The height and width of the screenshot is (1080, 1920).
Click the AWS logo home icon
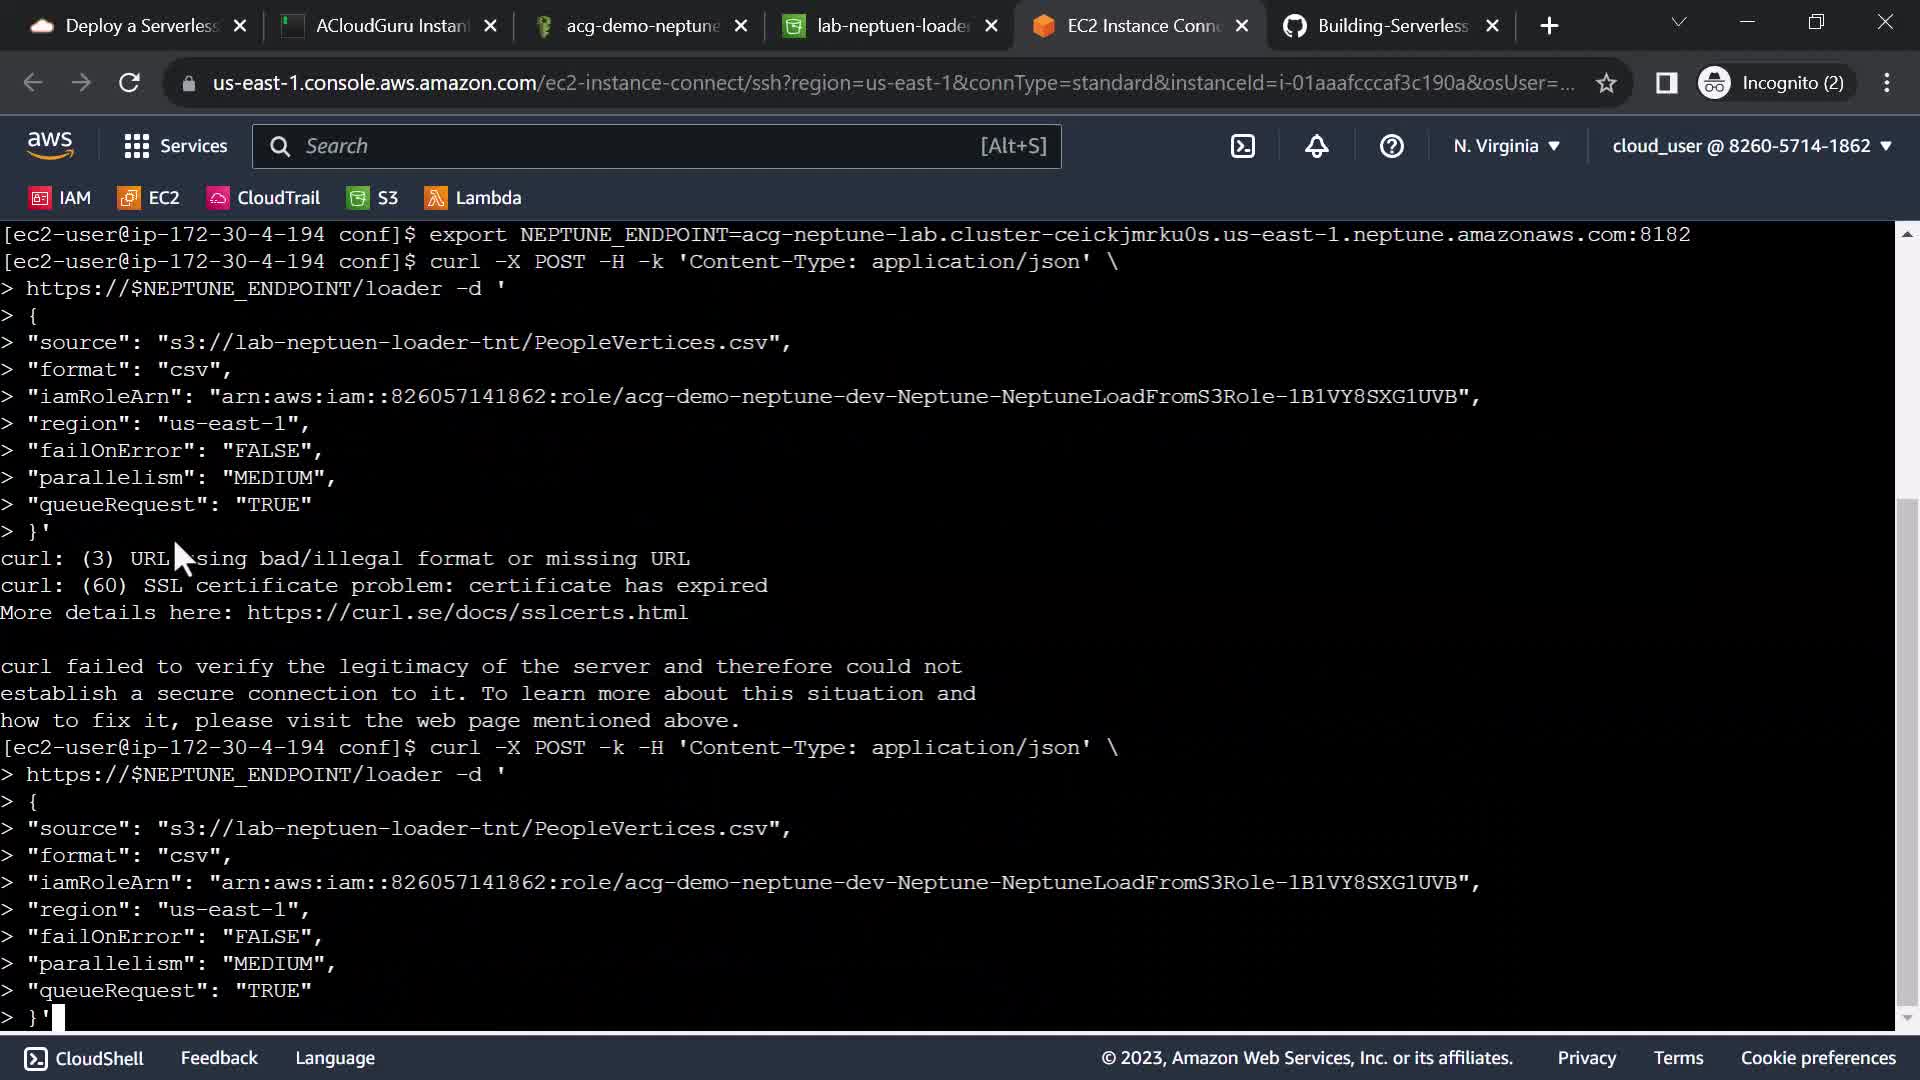point(50,146)
